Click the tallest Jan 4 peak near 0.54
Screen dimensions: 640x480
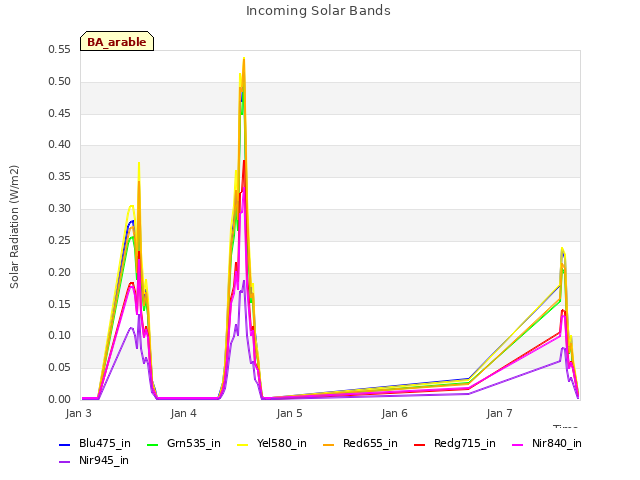pyautogui.click(x=244, y=59)
